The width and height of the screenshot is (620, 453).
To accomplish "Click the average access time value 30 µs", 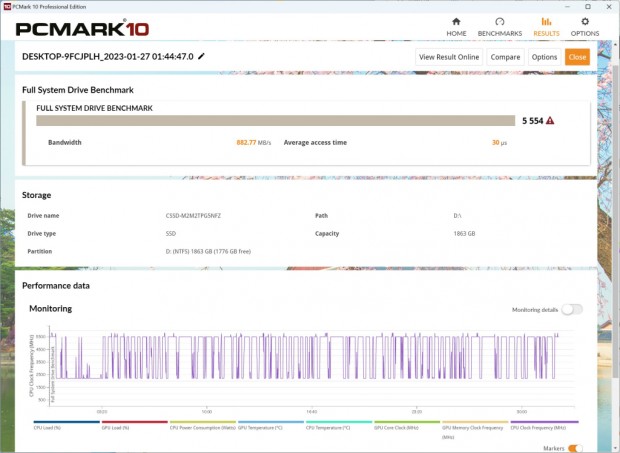I will click(499, 142).
